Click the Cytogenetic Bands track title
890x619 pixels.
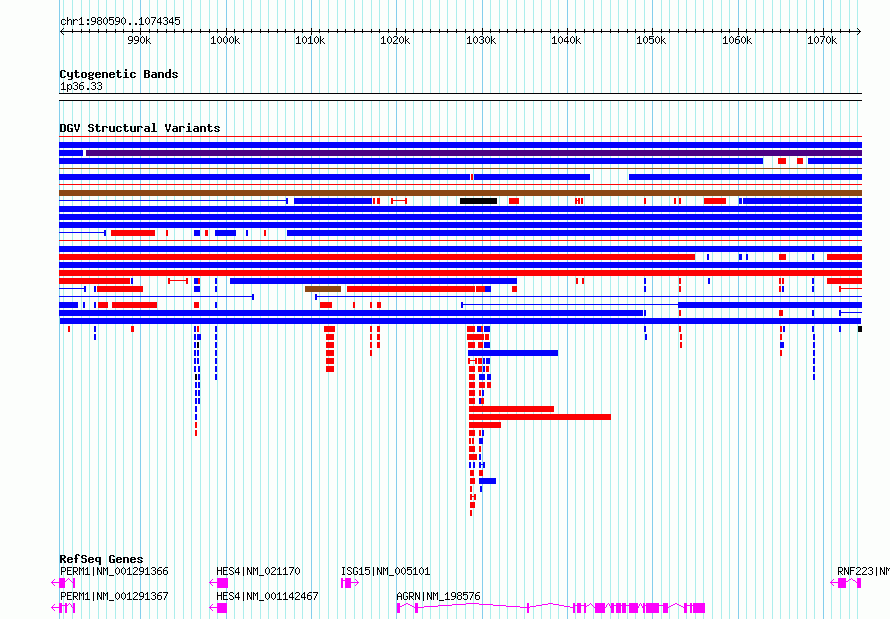tap(119, 74)
